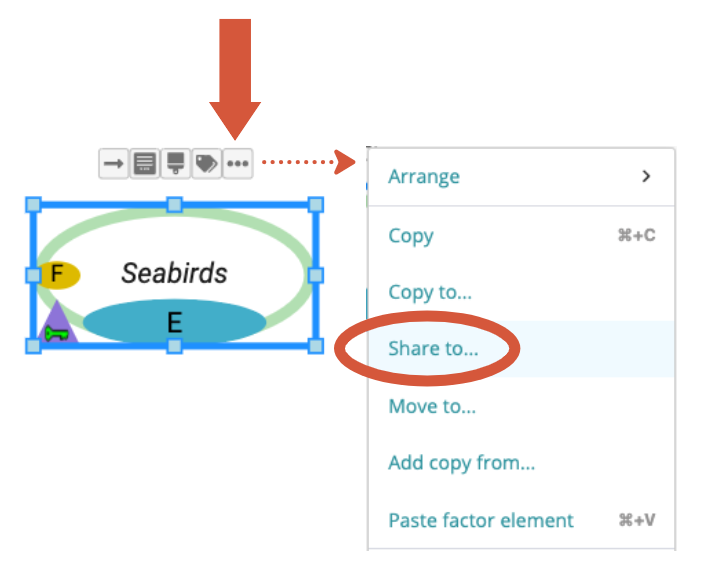Select the Share to... option
Image resolution: width=706 pixels, height=574 pixels.
(x=433, y=349)
